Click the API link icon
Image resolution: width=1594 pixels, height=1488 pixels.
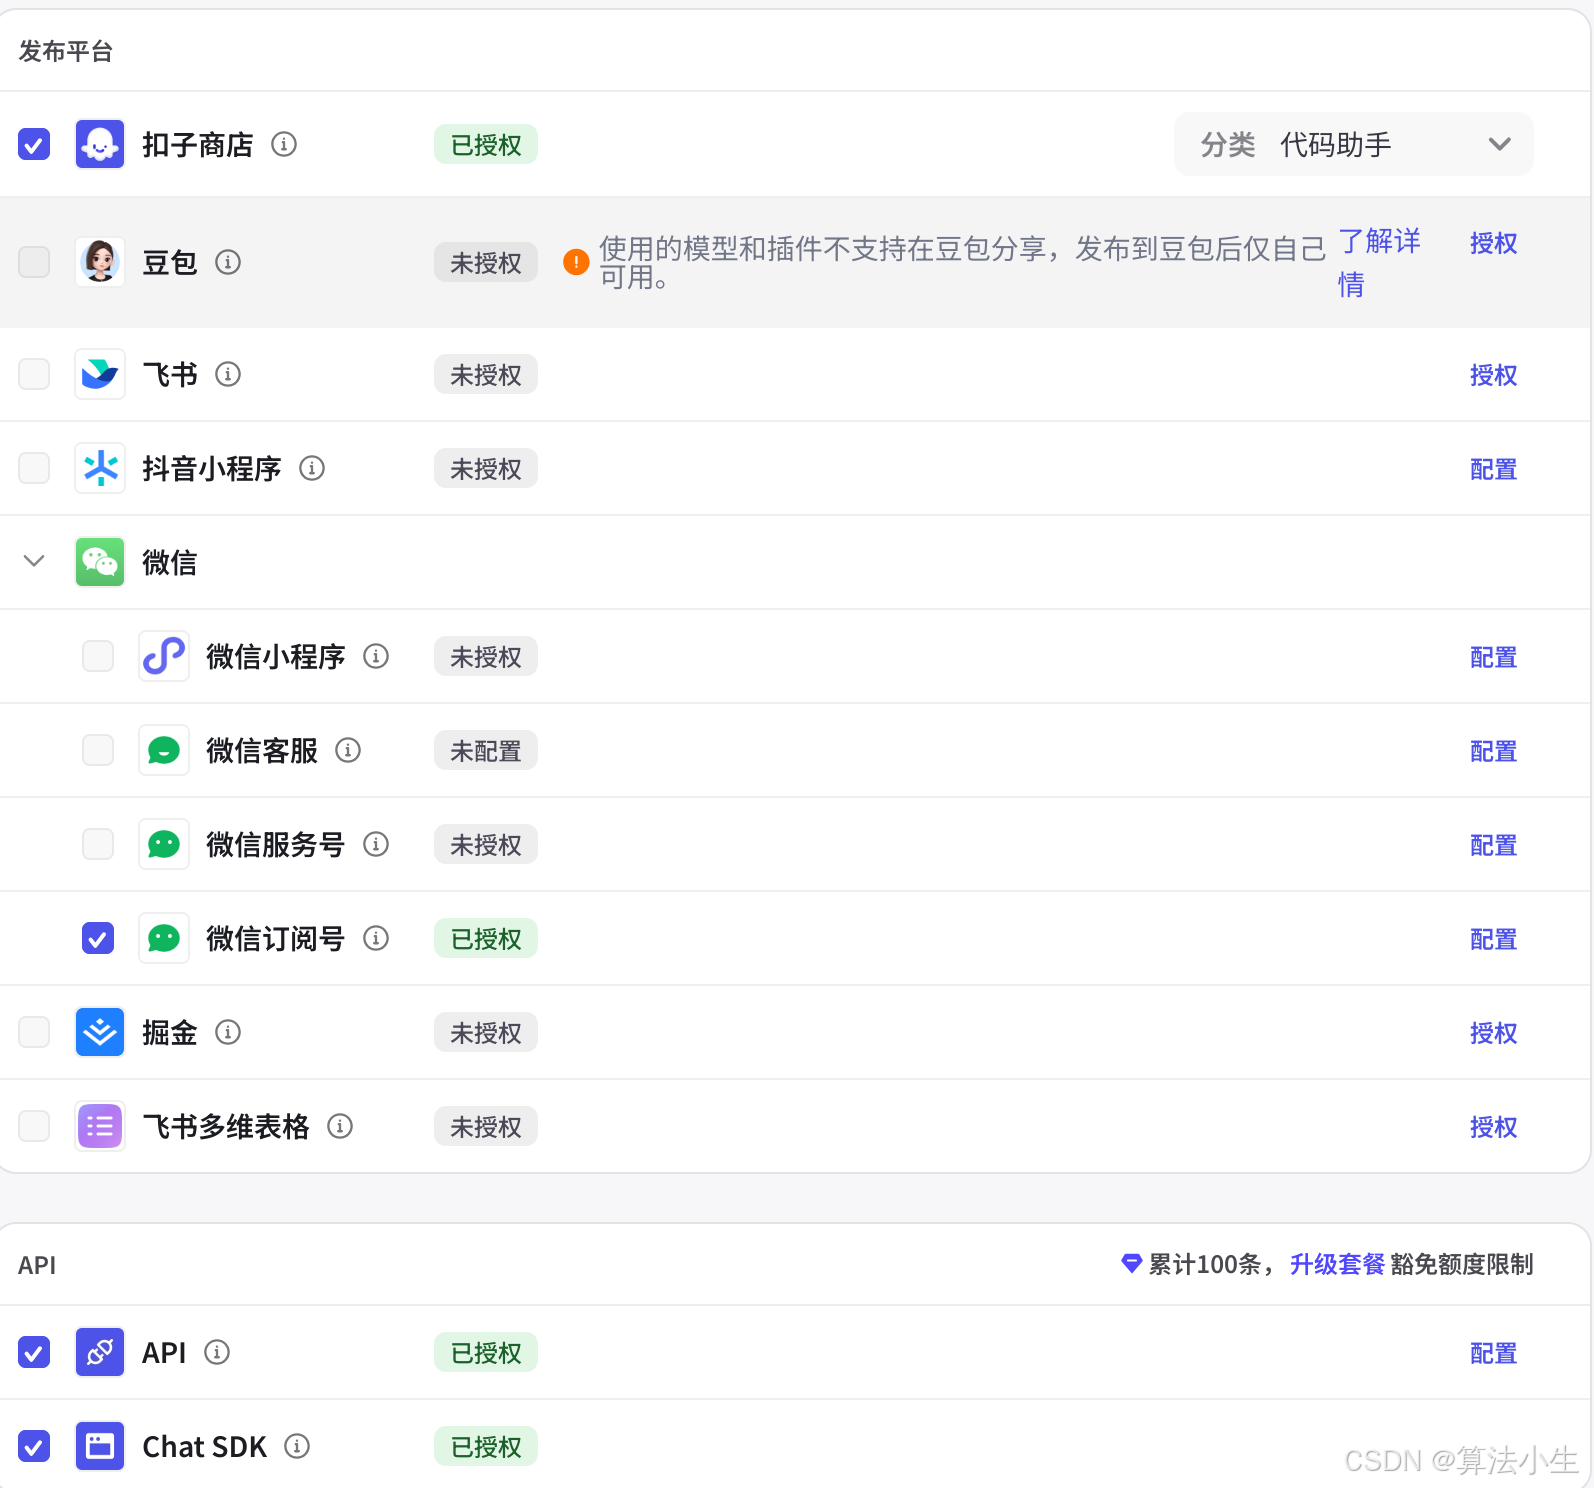pos(100,1352)
